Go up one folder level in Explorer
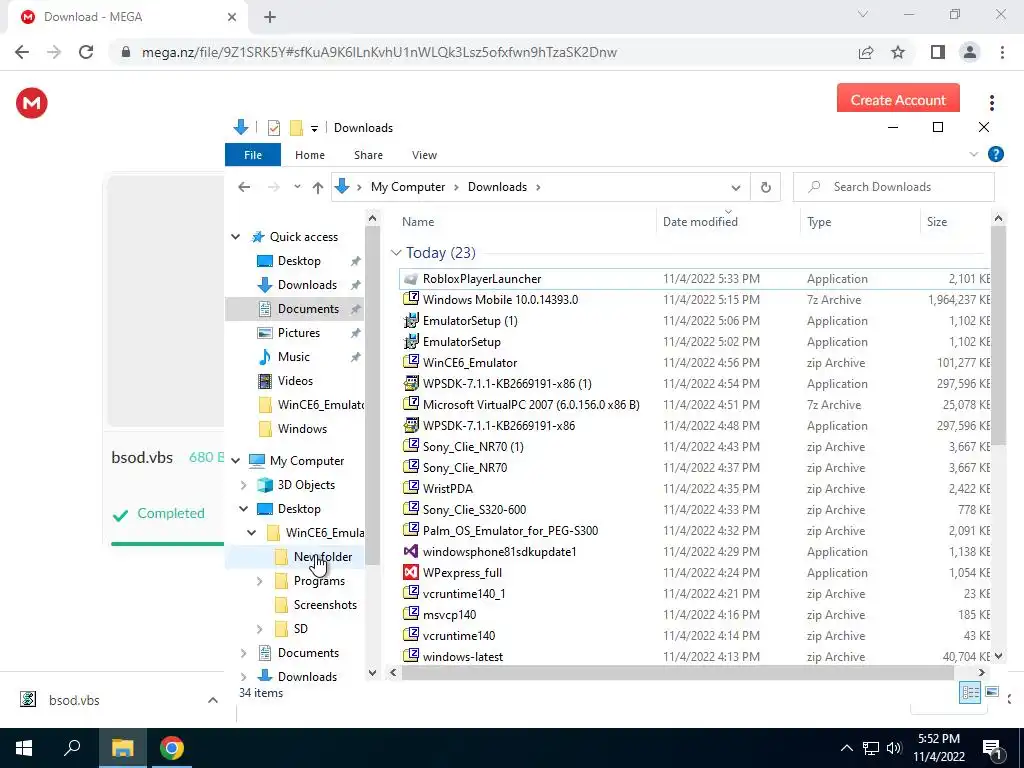Screen dimensions: 1024x768 coord(317,187)
